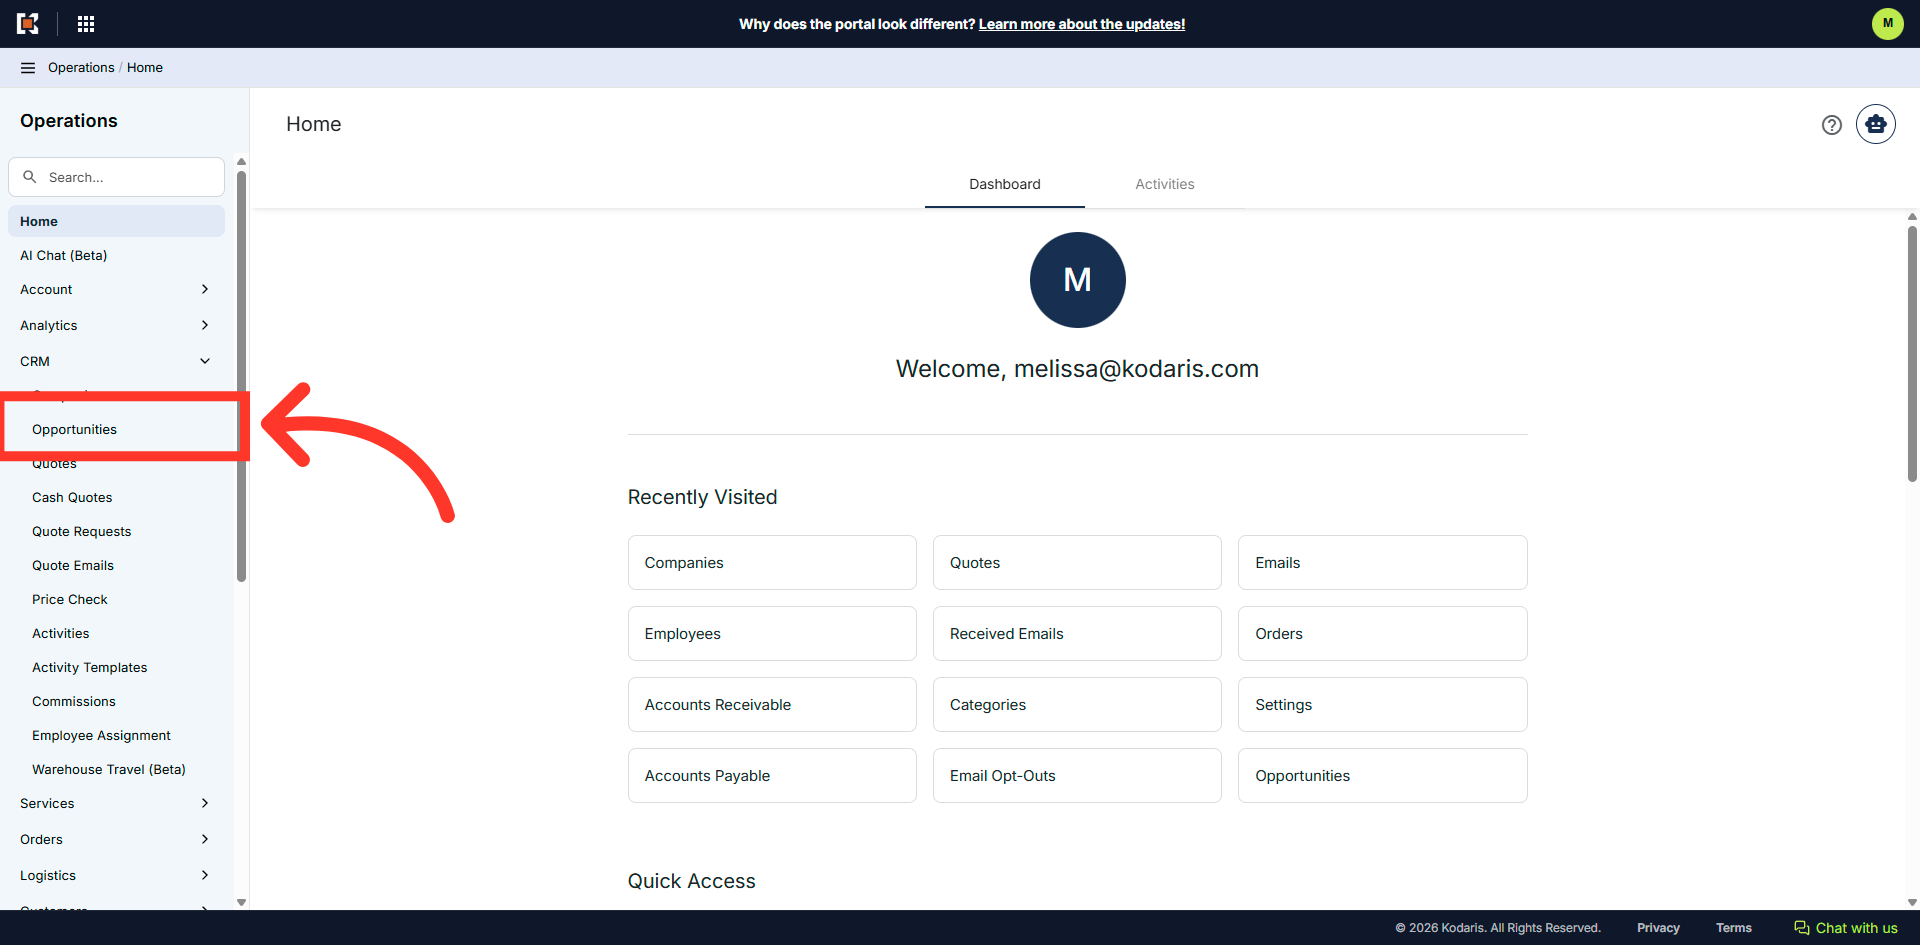This screenshot has width=1920, height=945.
Task: Open the Opportunities recently visited card
Action: coord(1382,776)
